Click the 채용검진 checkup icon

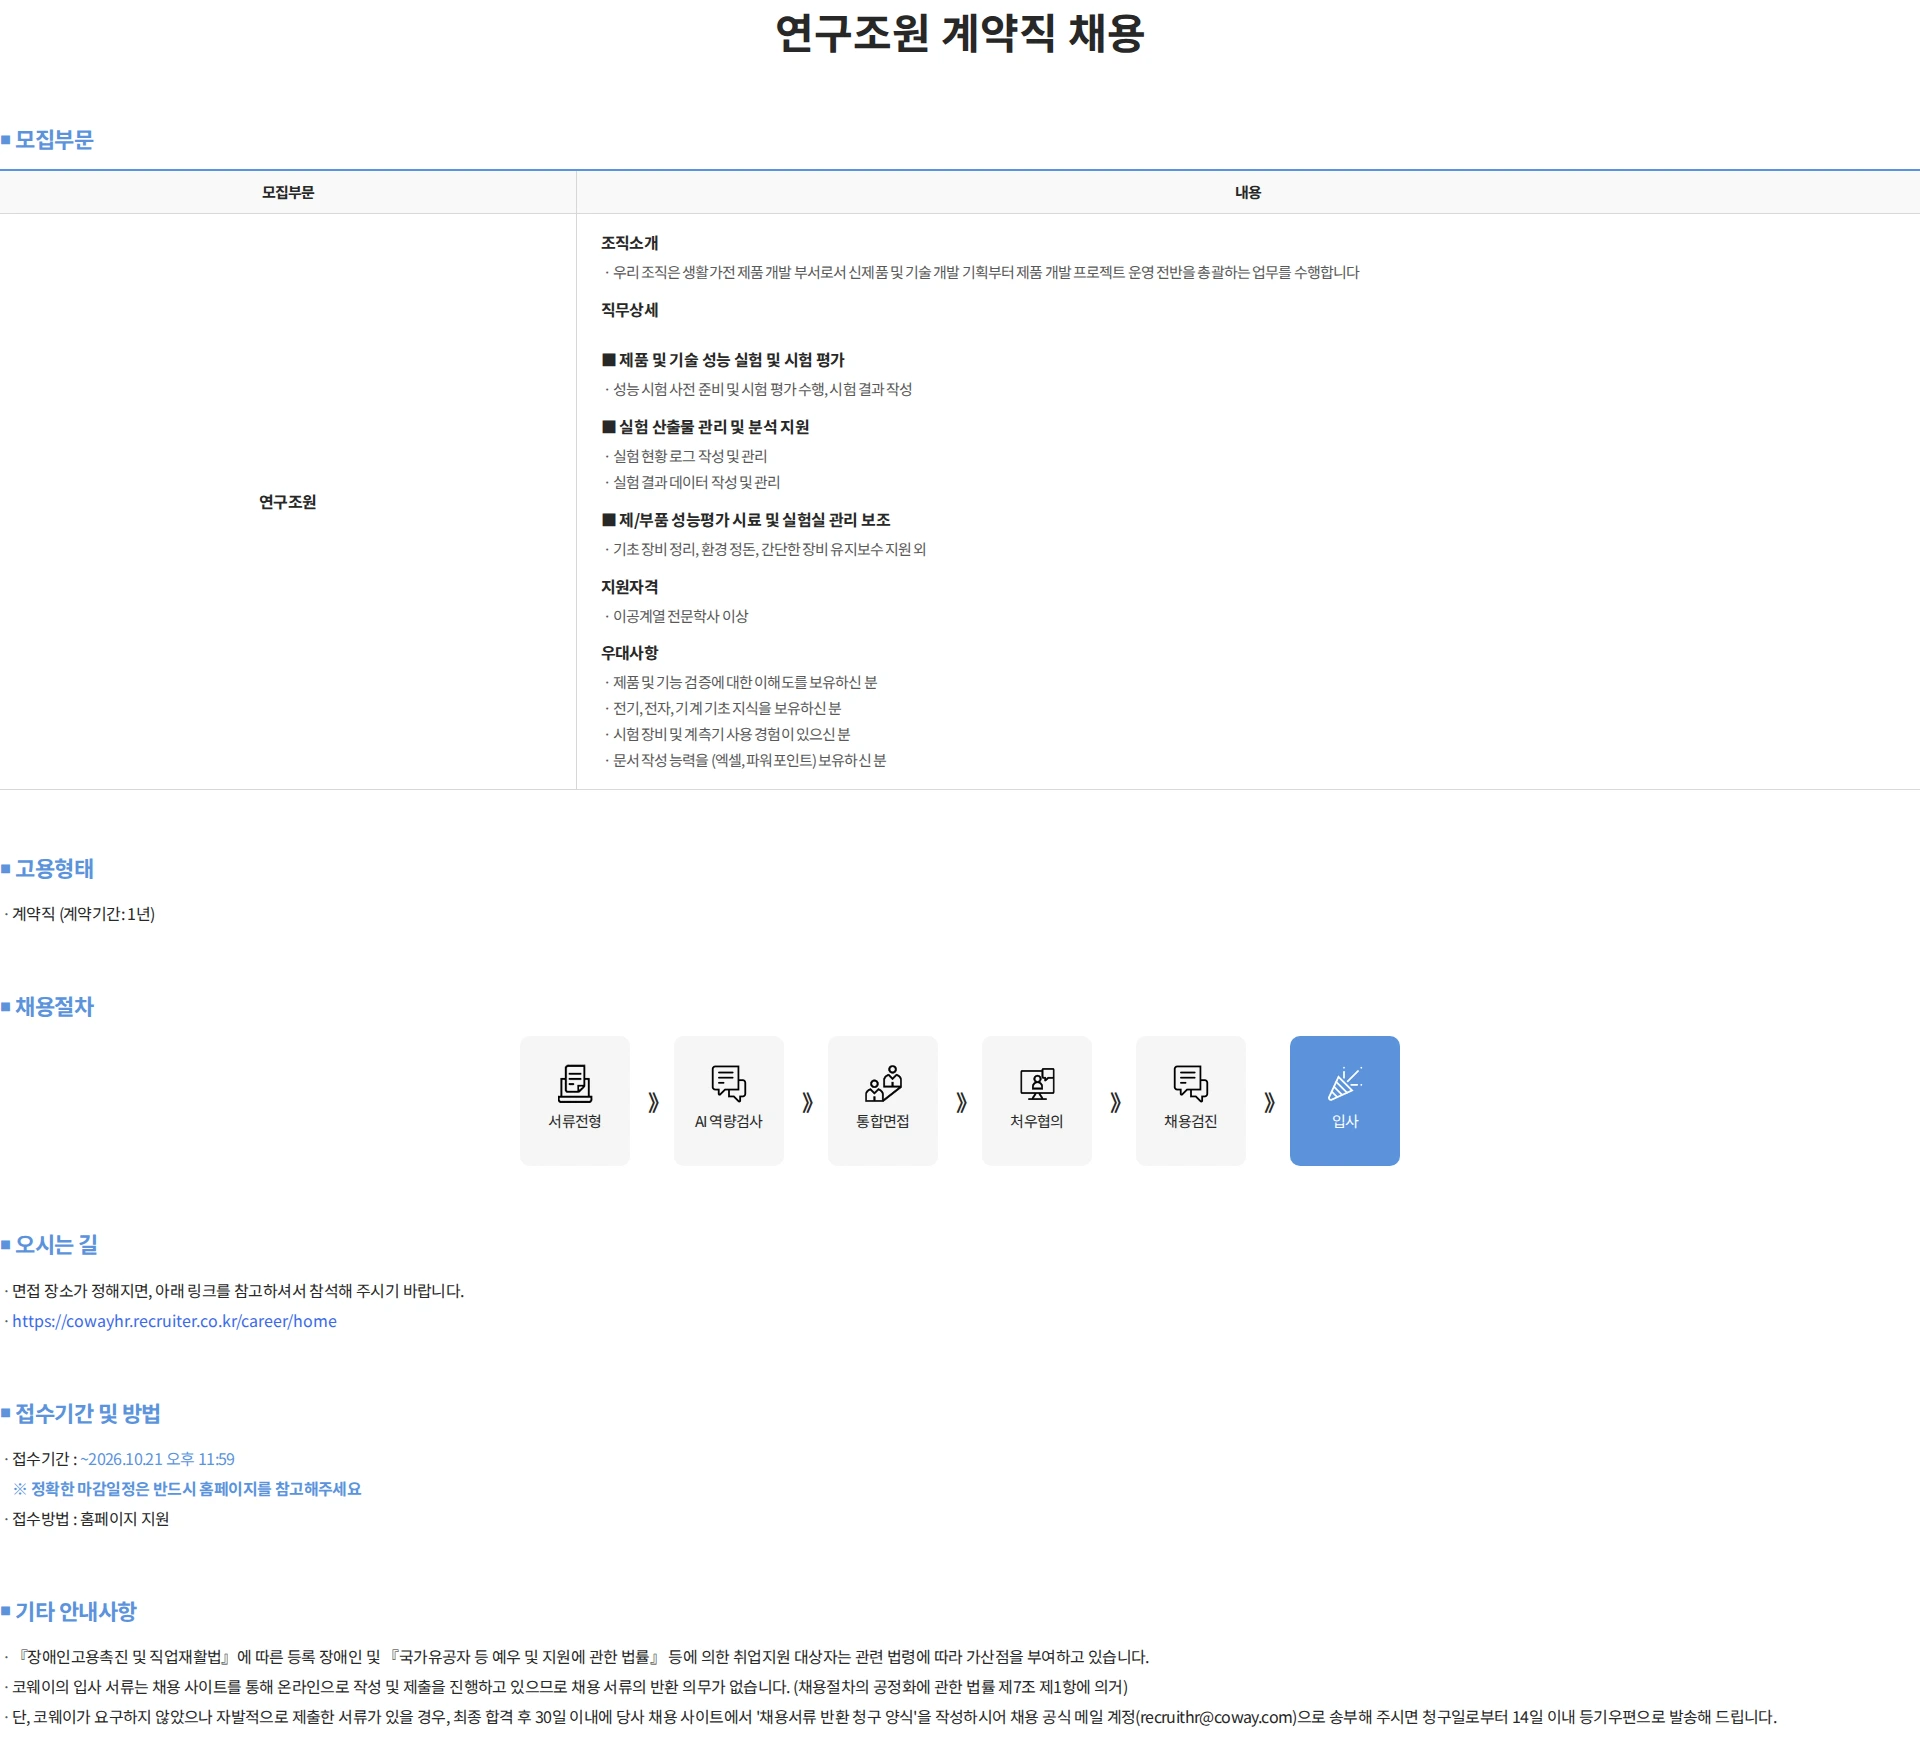pyautogui.click(x=1190, y=1083)
